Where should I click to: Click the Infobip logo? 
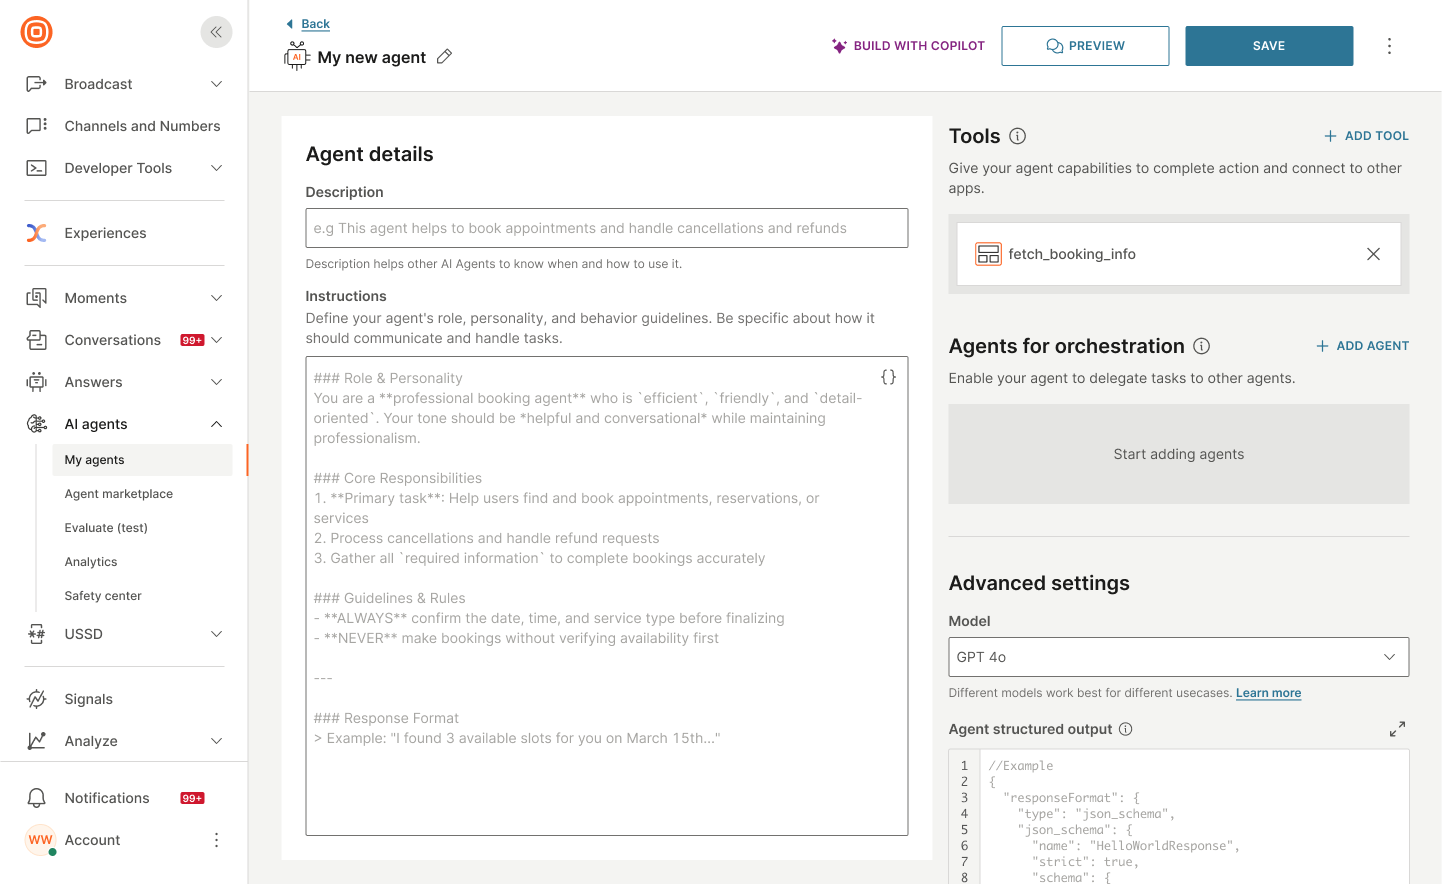click(x=36, y=31)
